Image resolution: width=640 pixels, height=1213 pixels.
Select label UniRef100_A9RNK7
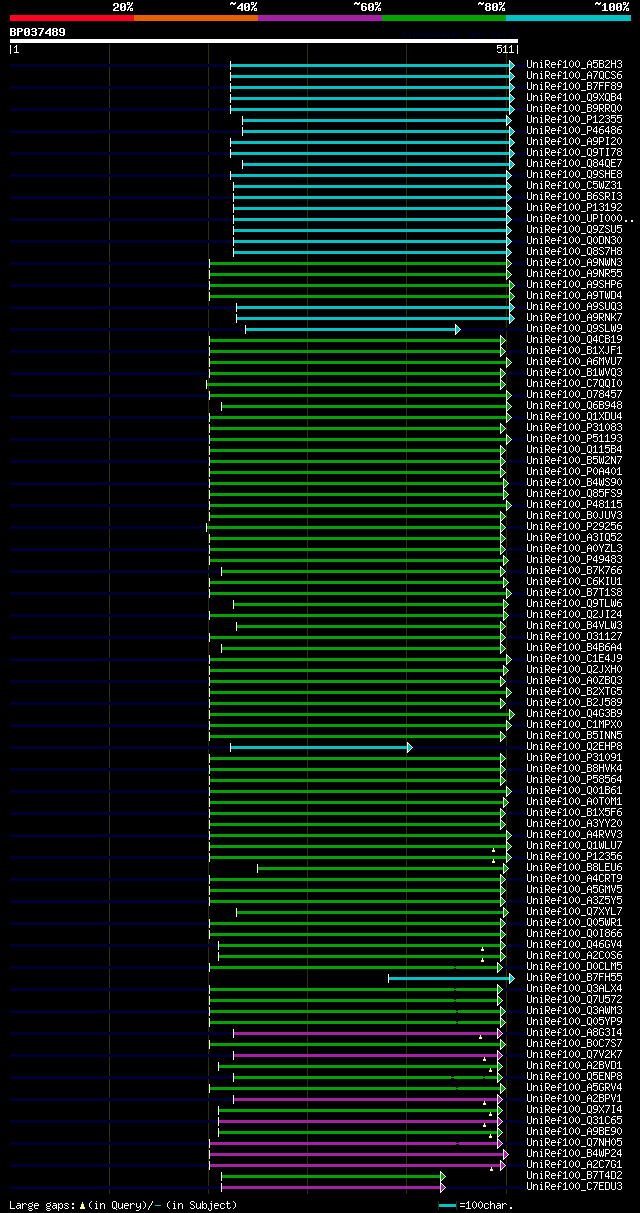(574, 318)
